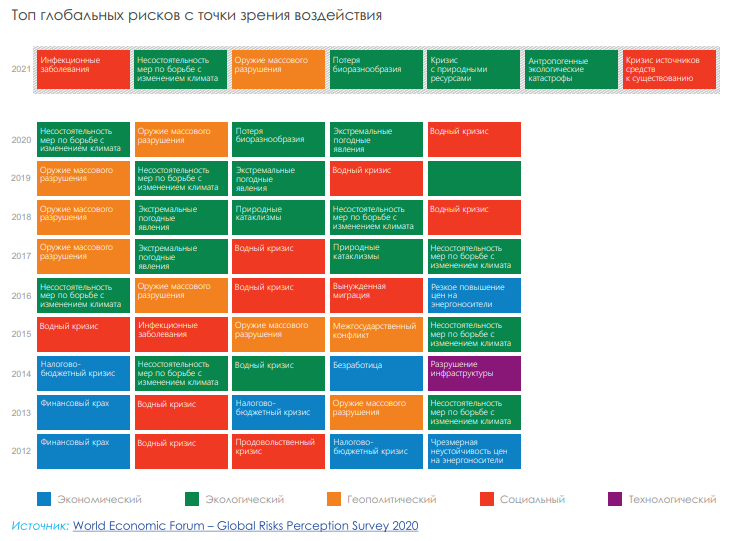This screenshot has height=541, width=729.
Task: Click Антропогенные экологические катастрофы cell
Action: pyautogui.click(x=571, y=69)
